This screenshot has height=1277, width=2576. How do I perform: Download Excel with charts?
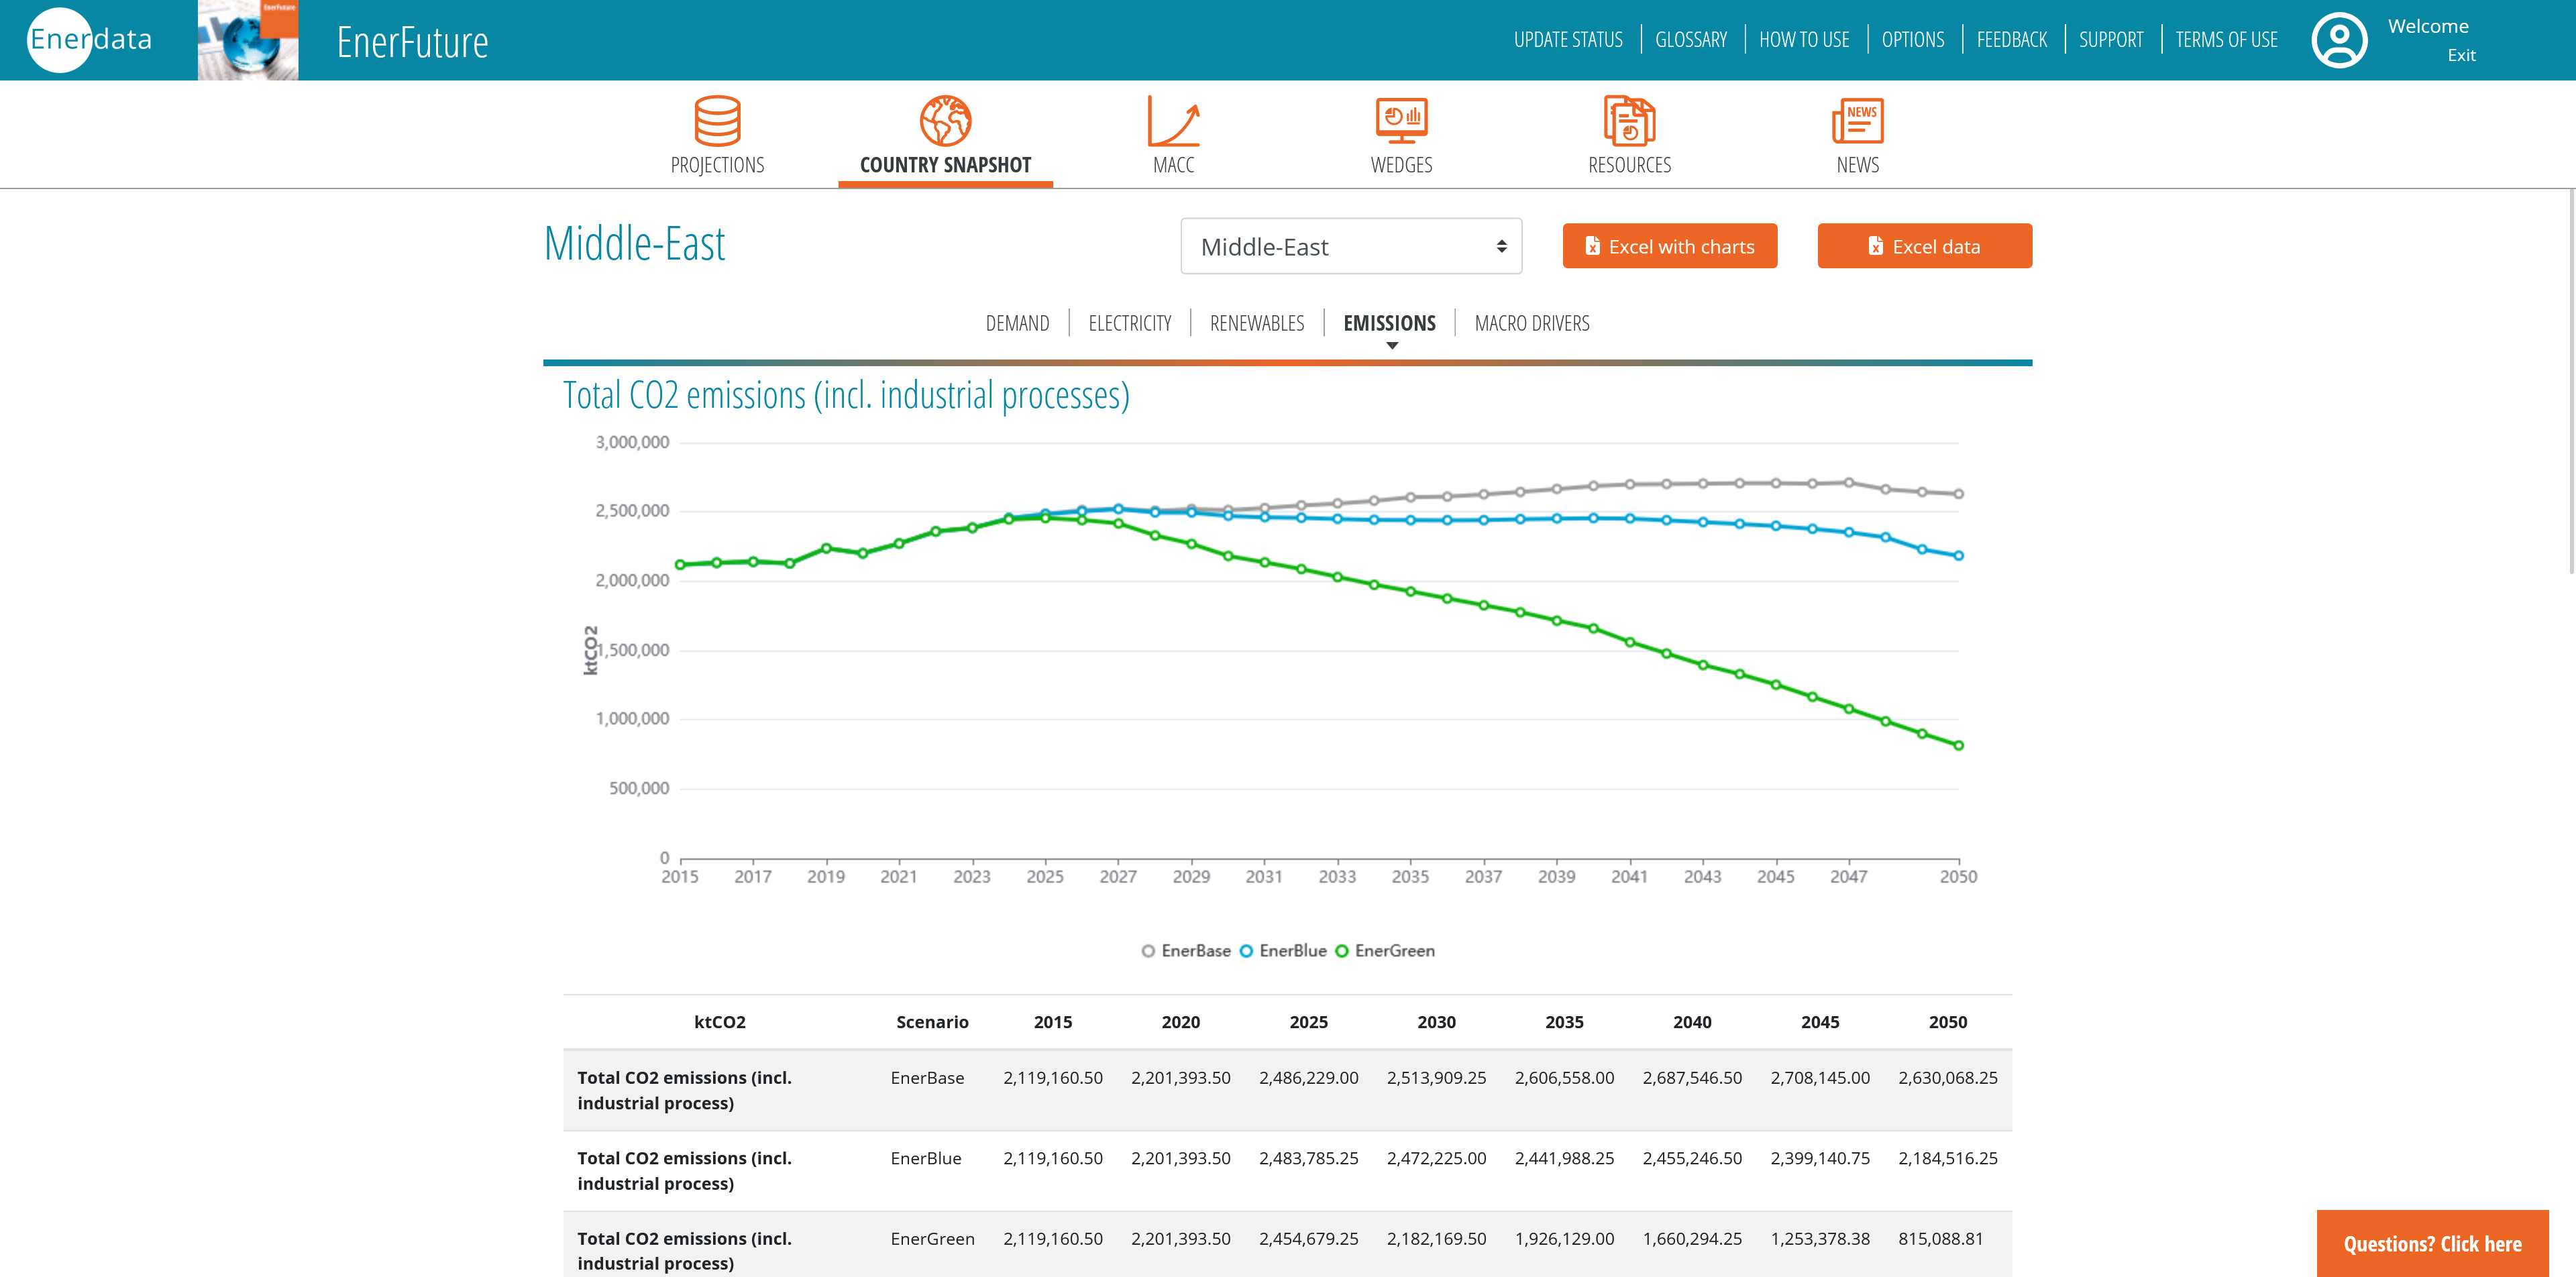coord(1669,246)
